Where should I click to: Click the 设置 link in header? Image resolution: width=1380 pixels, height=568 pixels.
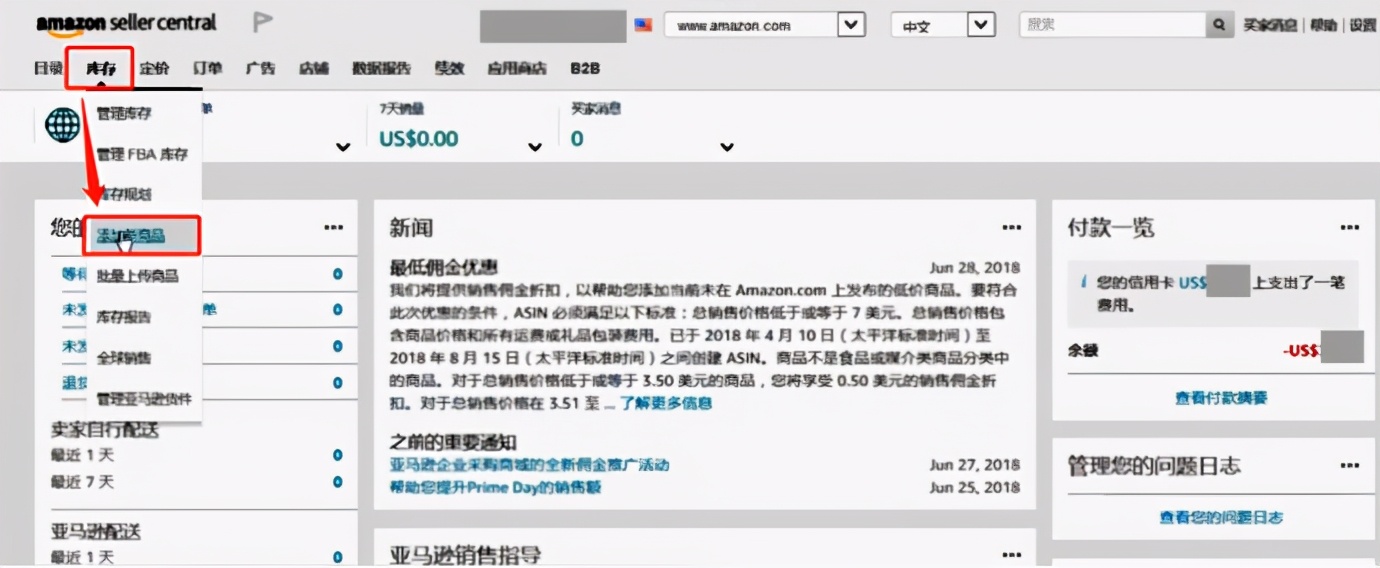1363,25
